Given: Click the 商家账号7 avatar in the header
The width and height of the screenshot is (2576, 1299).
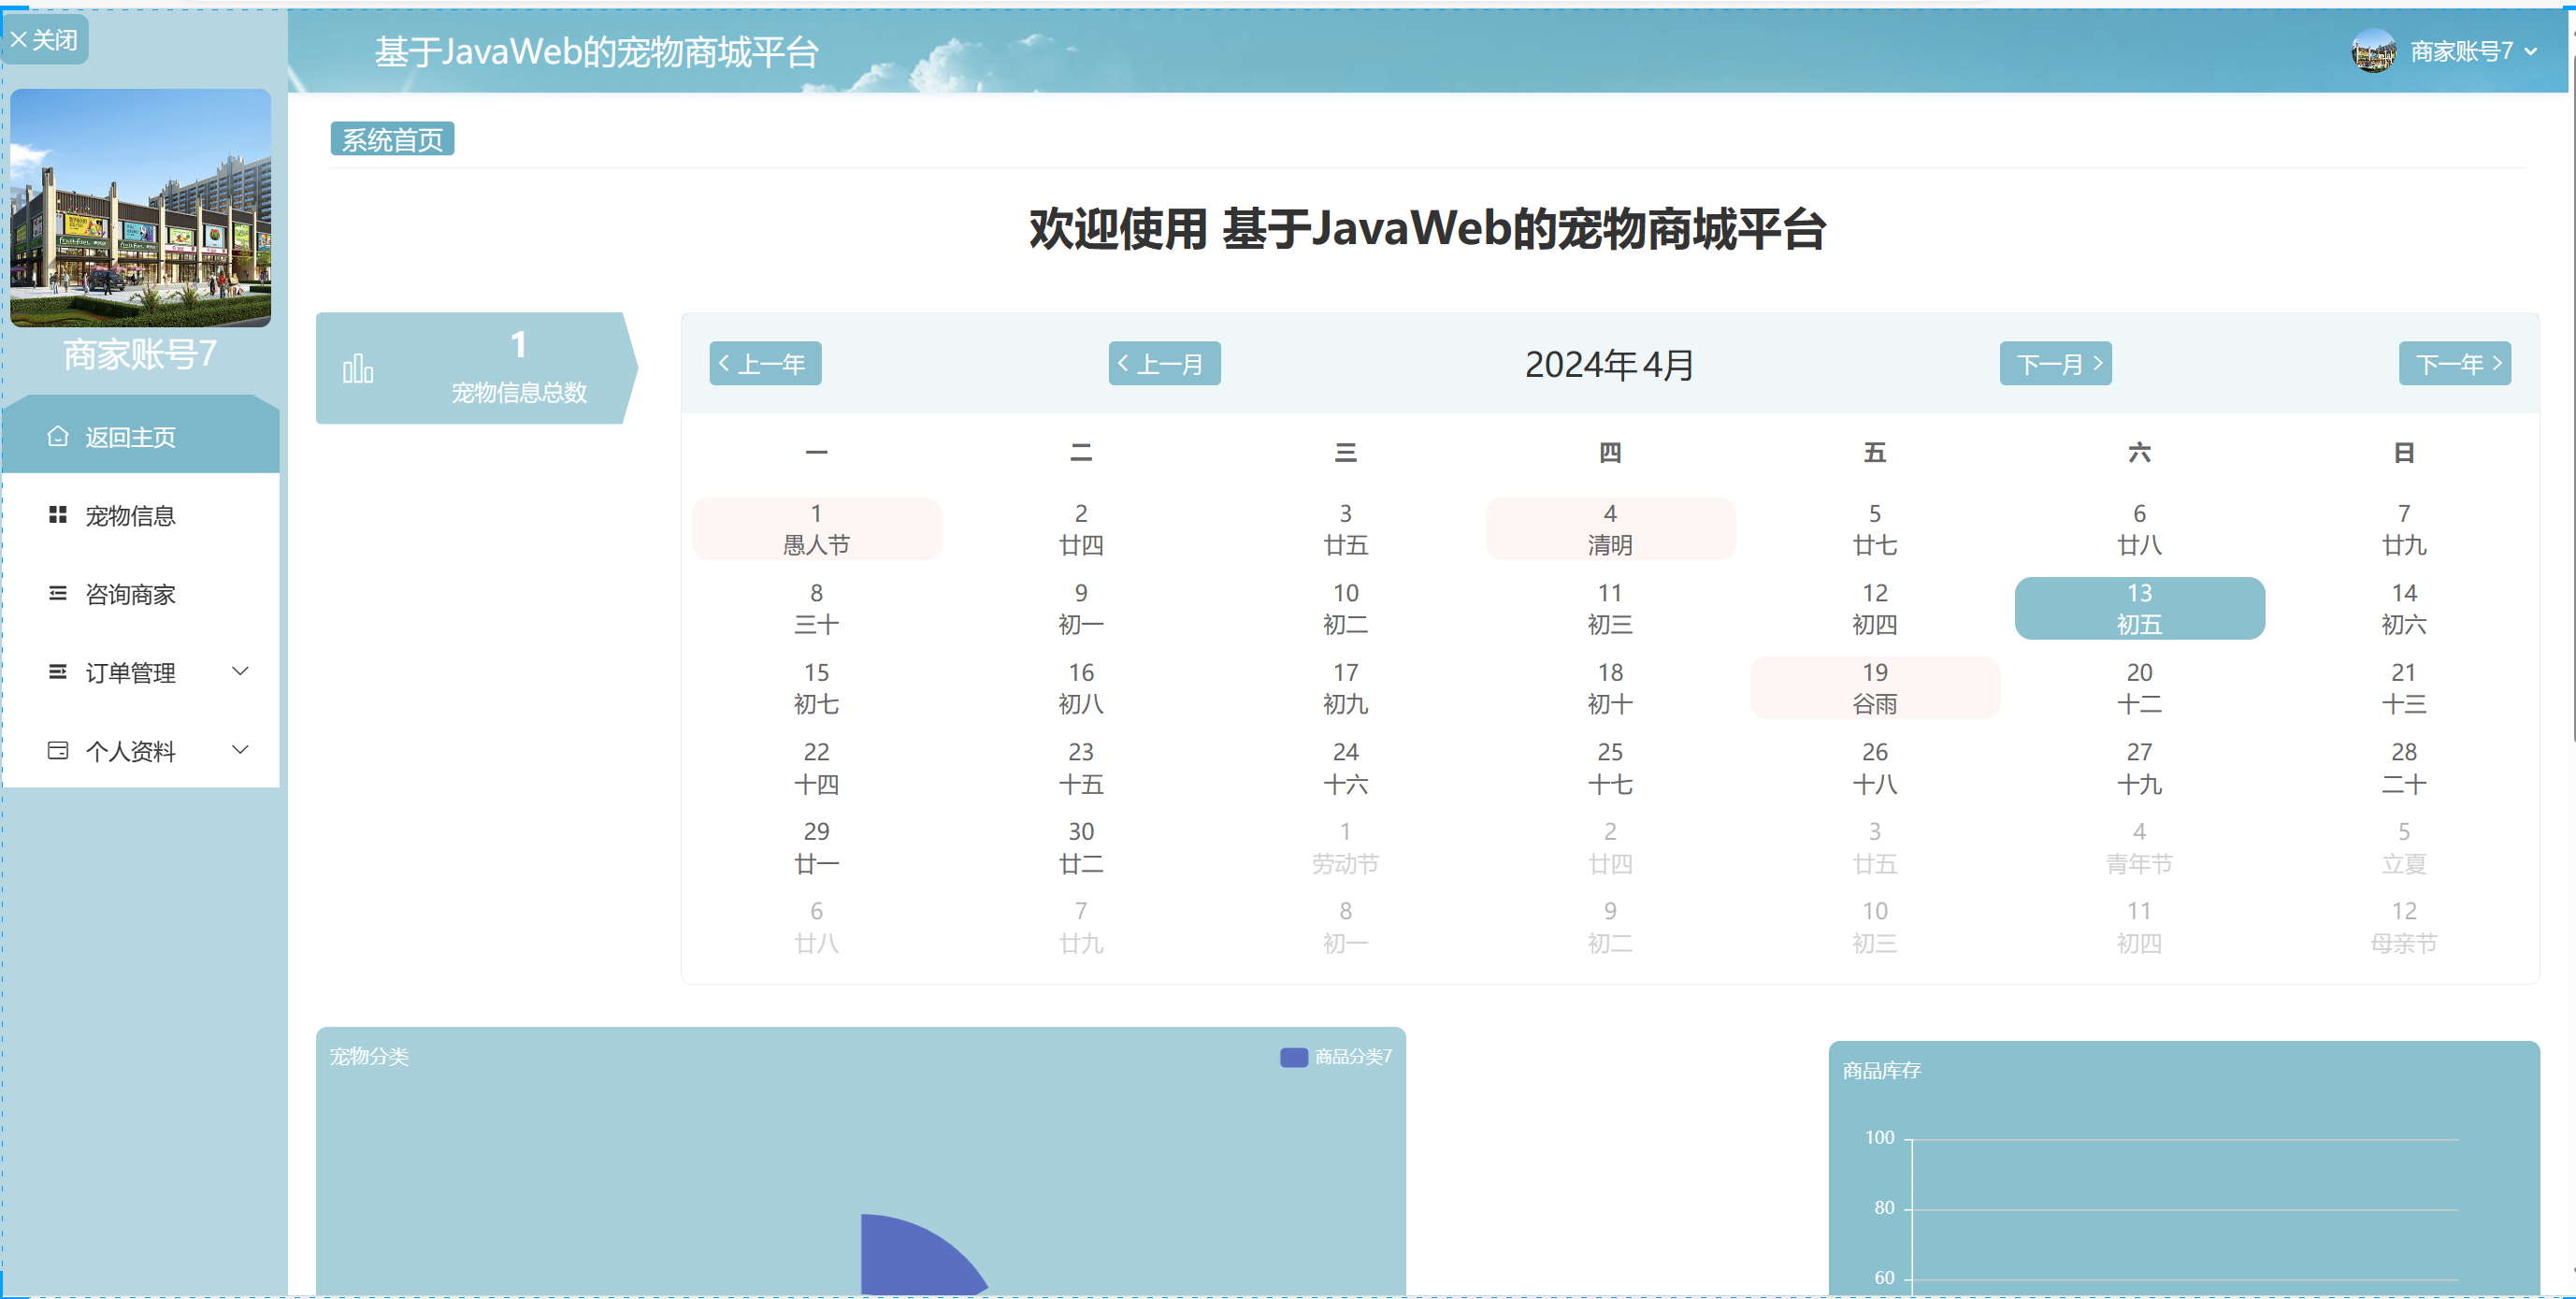Looking at the screenshot, I should click(x=2373, y=51).
